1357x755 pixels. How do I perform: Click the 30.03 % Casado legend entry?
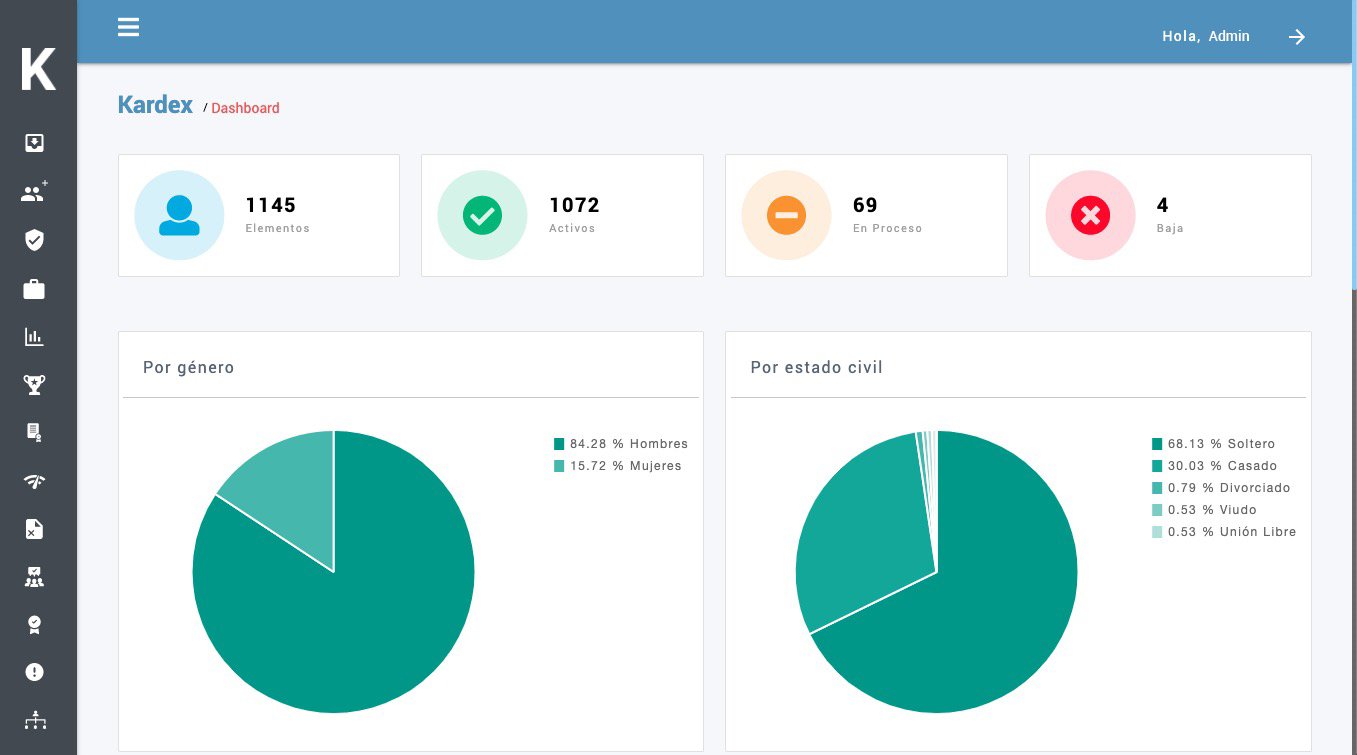point(1214,466)
